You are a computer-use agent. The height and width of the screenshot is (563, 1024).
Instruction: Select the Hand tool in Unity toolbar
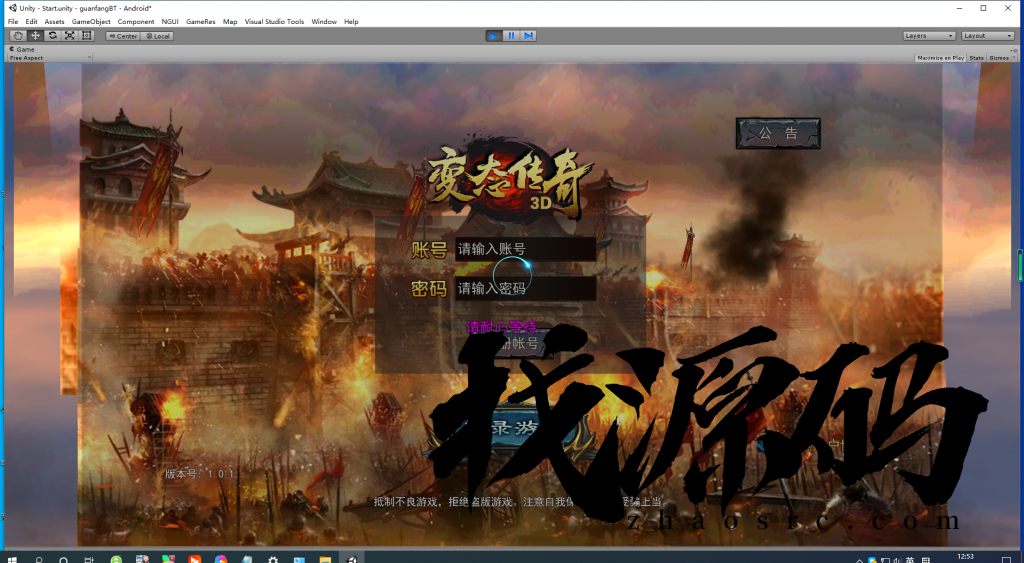[x=18, y=36]
